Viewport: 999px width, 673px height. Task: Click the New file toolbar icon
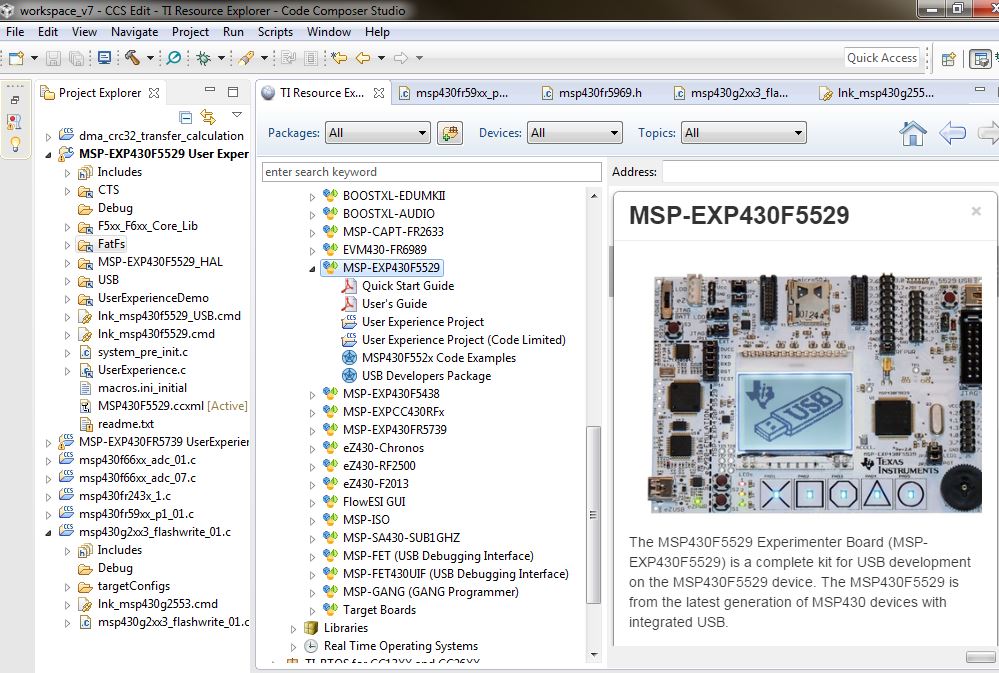(x=18, y=58)
